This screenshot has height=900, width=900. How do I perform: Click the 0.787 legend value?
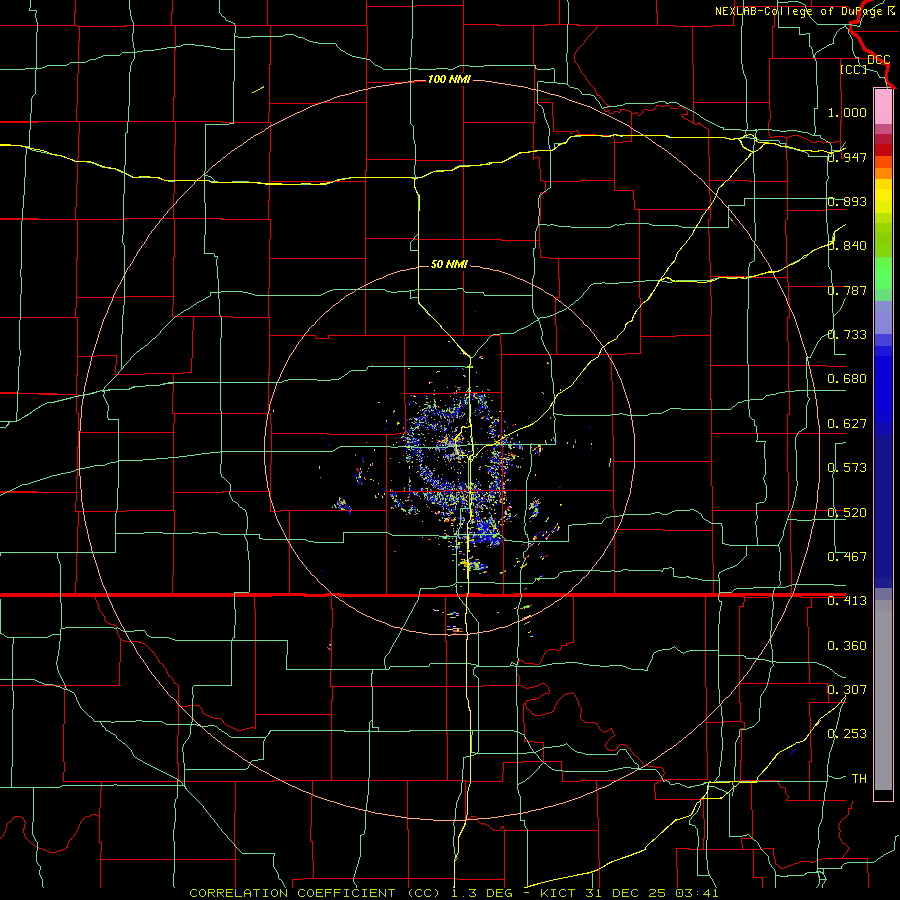pyautogui.click(x=847, y=290)
